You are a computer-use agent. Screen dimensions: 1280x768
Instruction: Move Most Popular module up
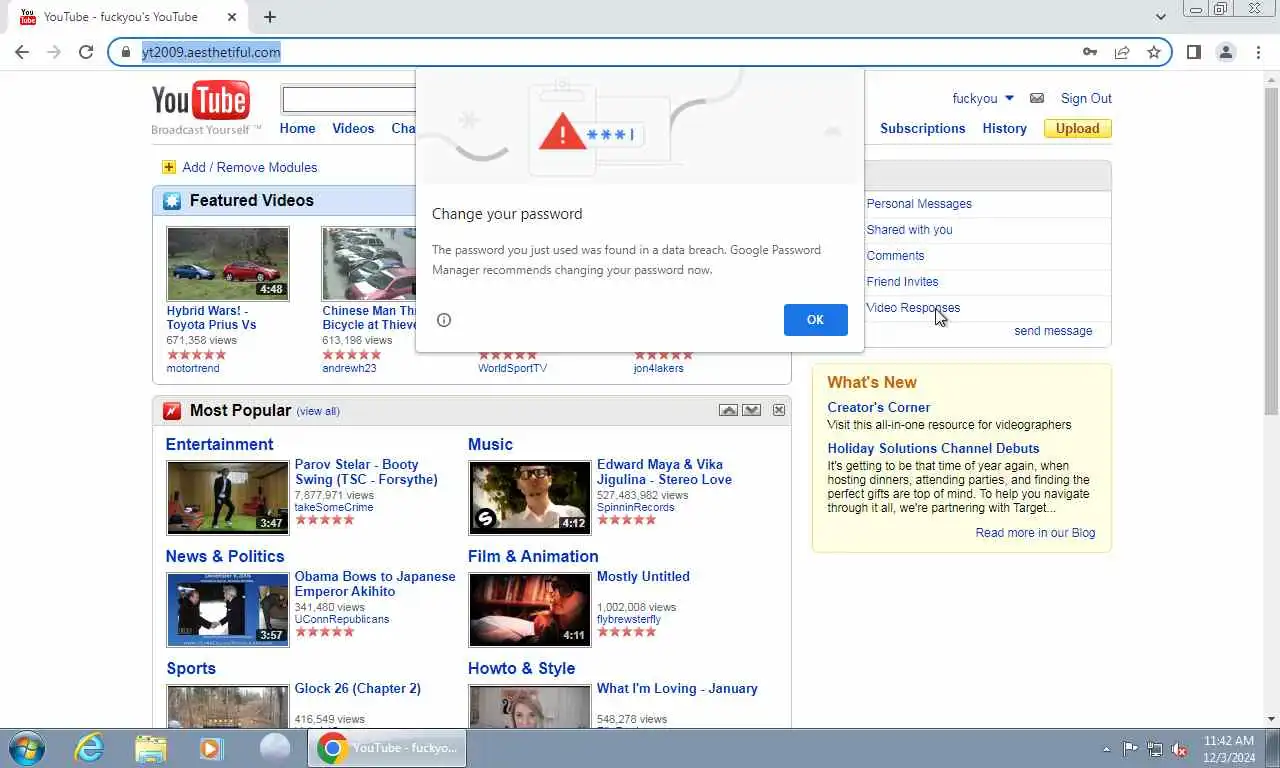coord(728,410)
